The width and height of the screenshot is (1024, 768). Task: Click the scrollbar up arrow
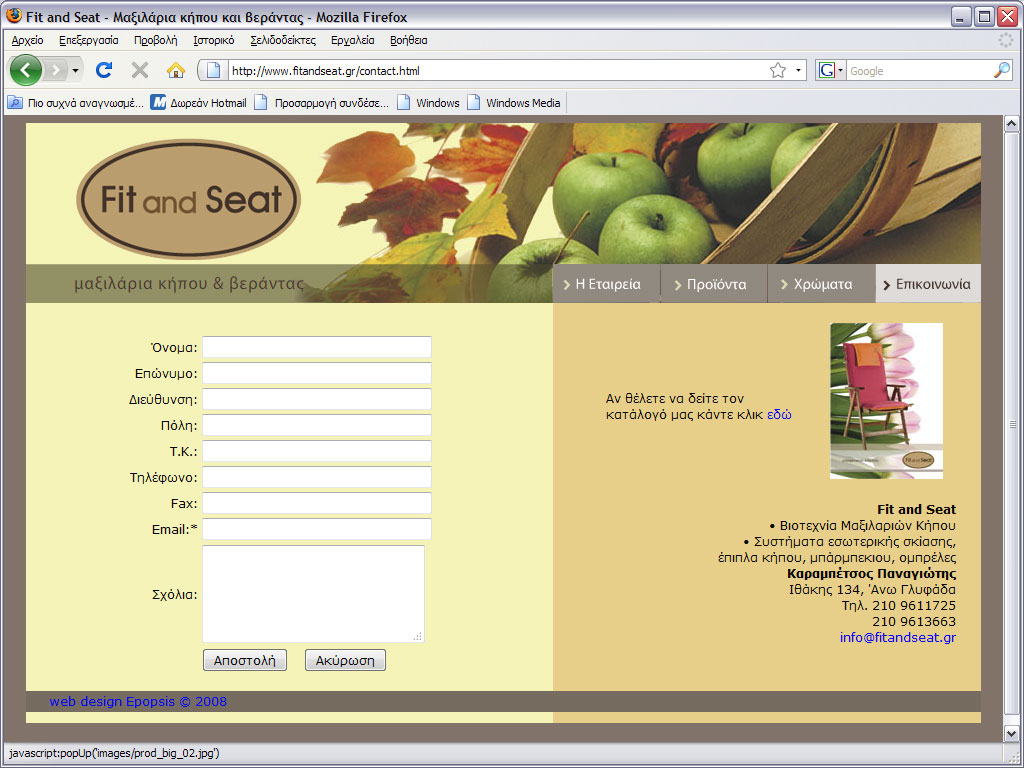[1012, 123]
